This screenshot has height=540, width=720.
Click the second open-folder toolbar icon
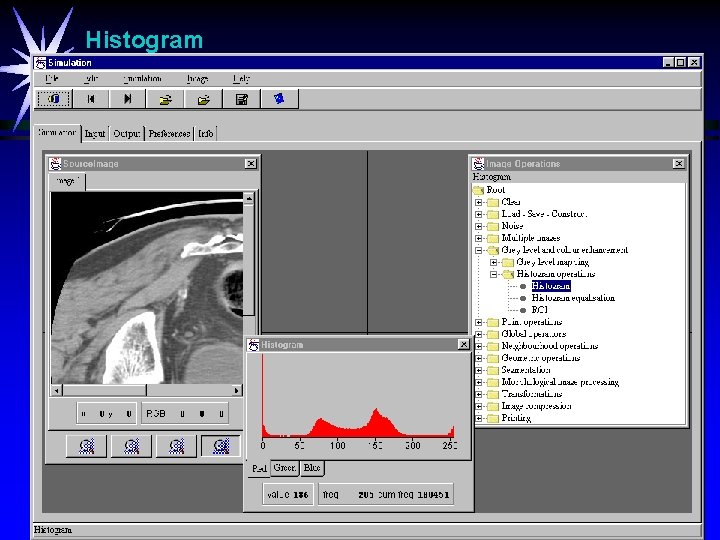click(x=203, y=99)
